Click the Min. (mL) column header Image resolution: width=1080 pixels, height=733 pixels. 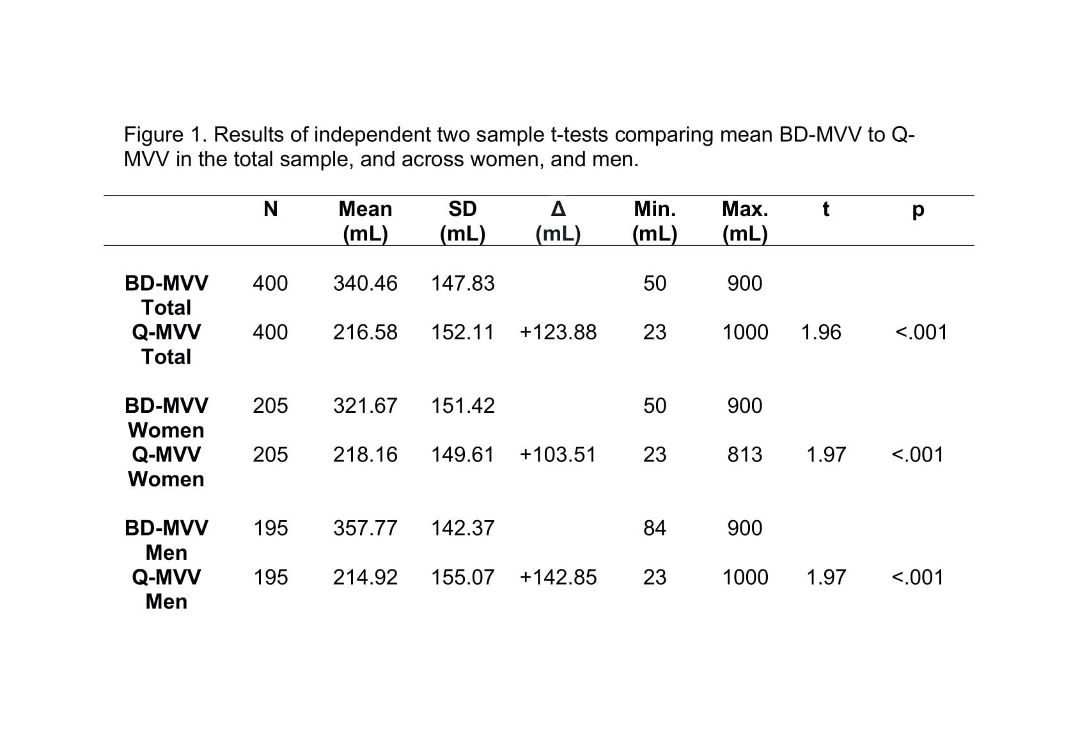654,221
